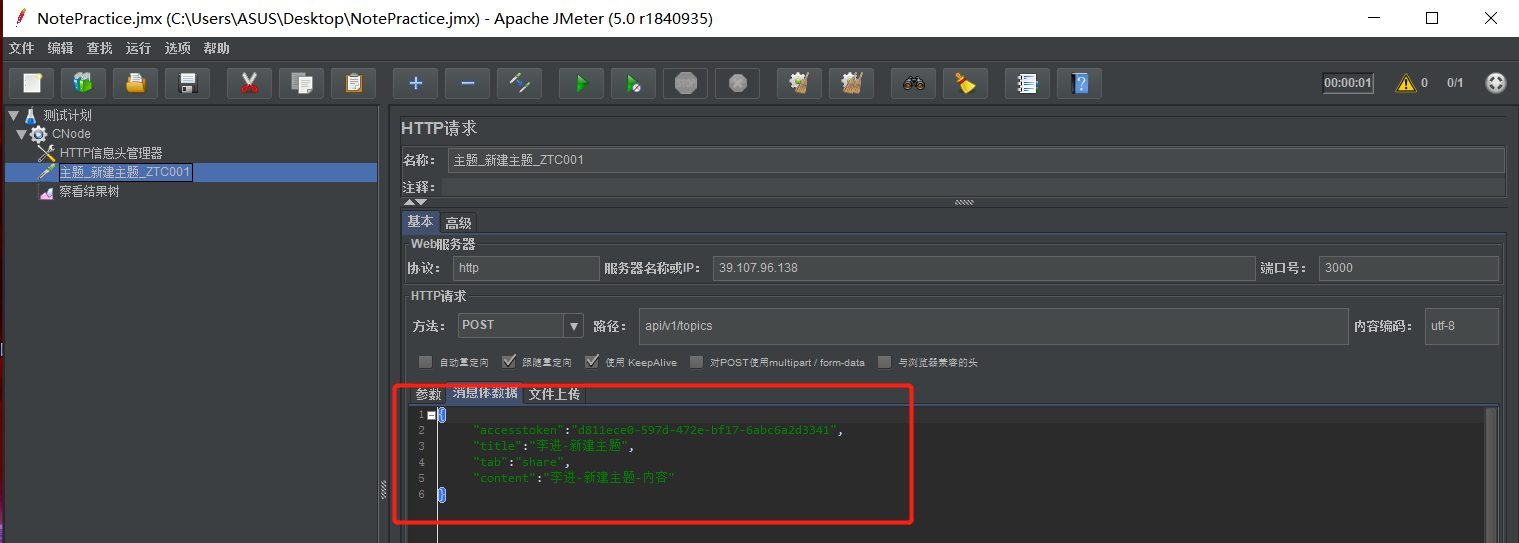Click the 0/1 thread count indicator
Screen dimensions: 1519x543
pos(1455,83)
